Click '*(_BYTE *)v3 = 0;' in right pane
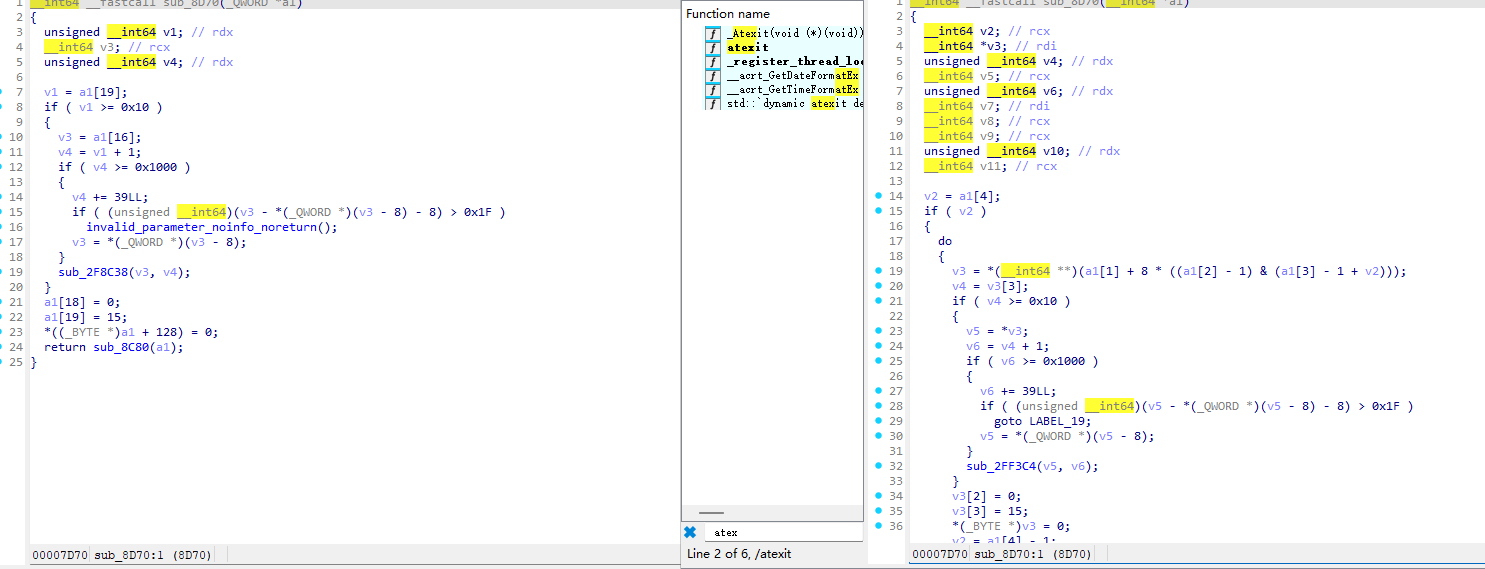Screen dimensions: 1485x569 click(x=1011, y=526)
